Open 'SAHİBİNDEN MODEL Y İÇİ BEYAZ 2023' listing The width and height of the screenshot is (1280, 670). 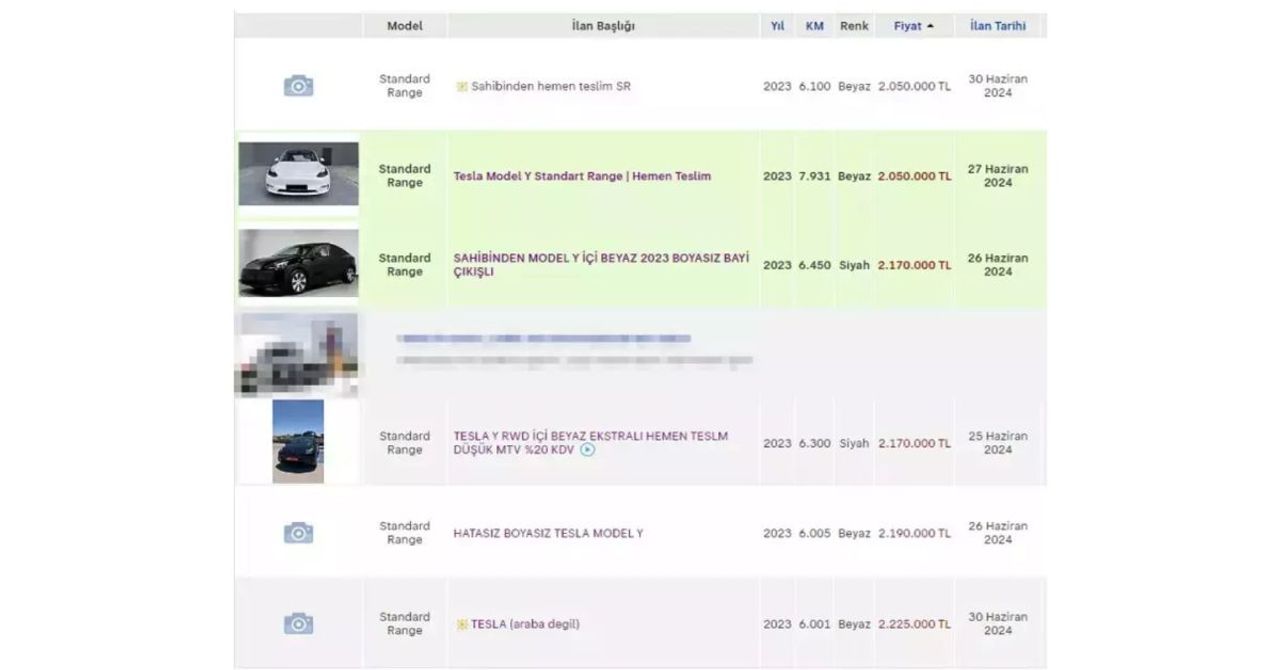[601, 265]
